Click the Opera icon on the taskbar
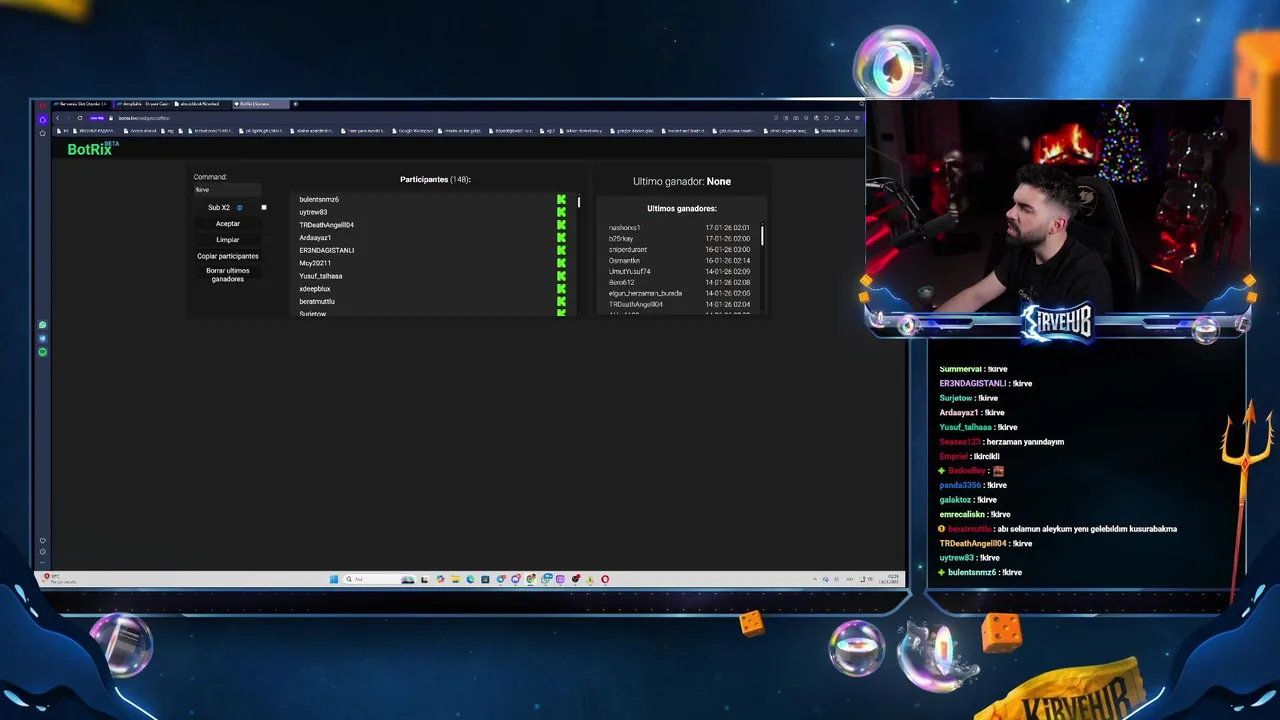The height and width of the screenshot is (720, 1280). pyautogui.click(x=604, y=579)
